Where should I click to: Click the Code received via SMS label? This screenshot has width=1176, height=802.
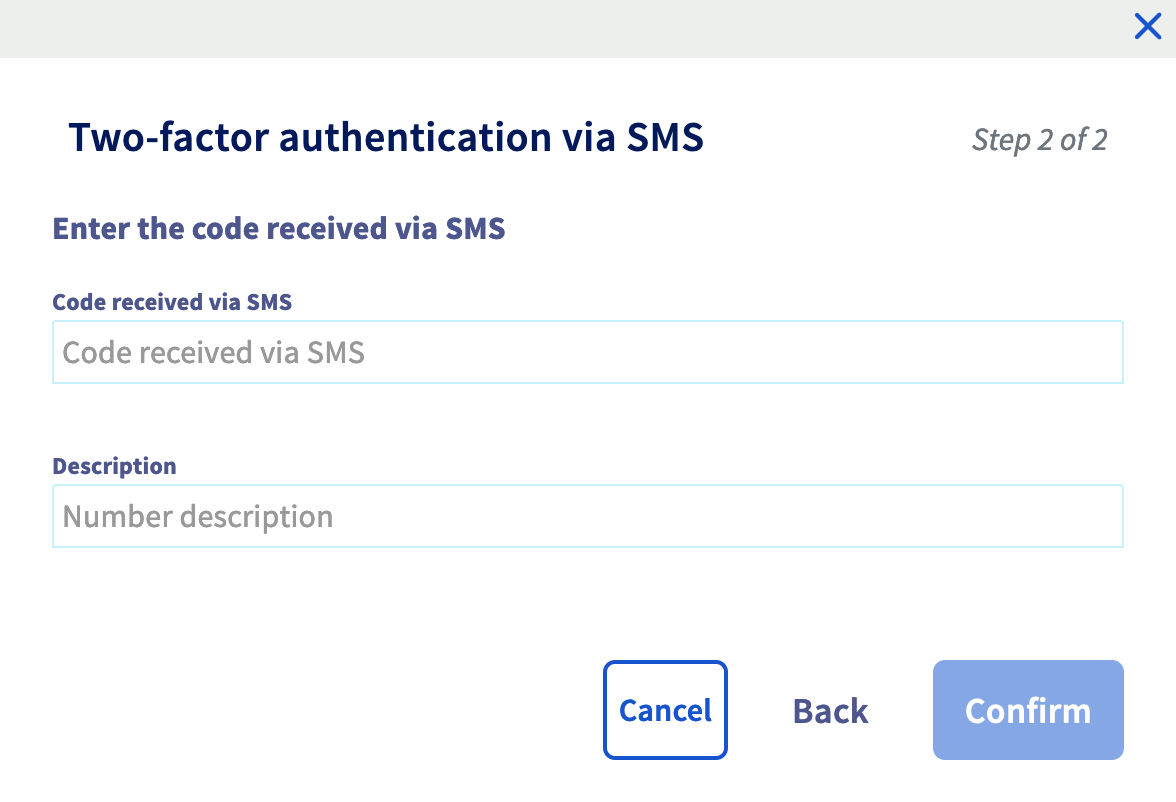172,301
